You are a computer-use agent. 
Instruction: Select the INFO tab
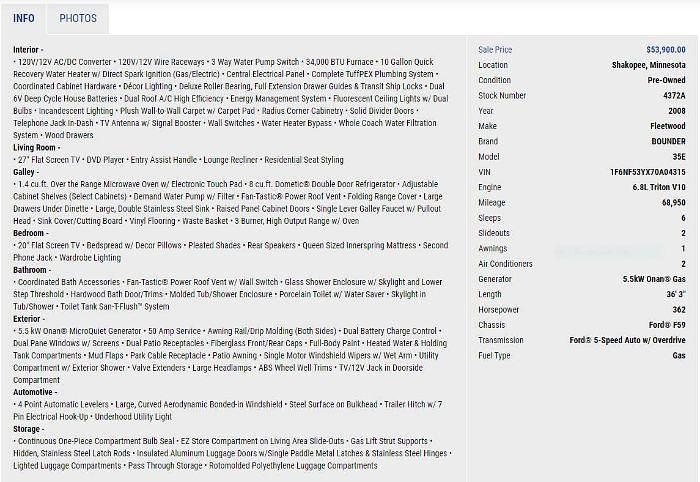[24, 18]
